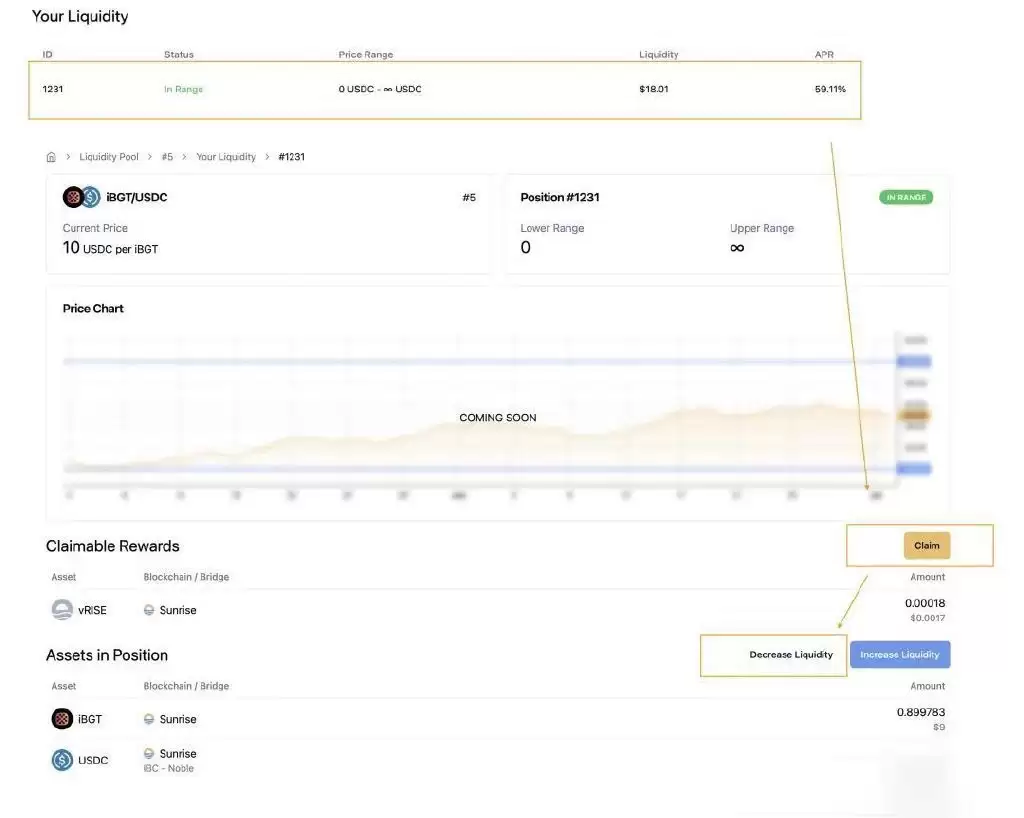The height and width of the screenshot is (818, 1024).
Task: Click Sunrise chain icon in vRISE row
Action: [150, 610]
